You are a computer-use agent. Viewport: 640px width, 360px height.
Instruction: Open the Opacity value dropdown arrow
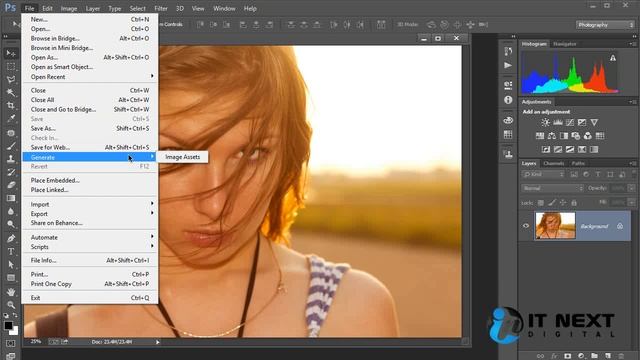(x=631, y=188)
